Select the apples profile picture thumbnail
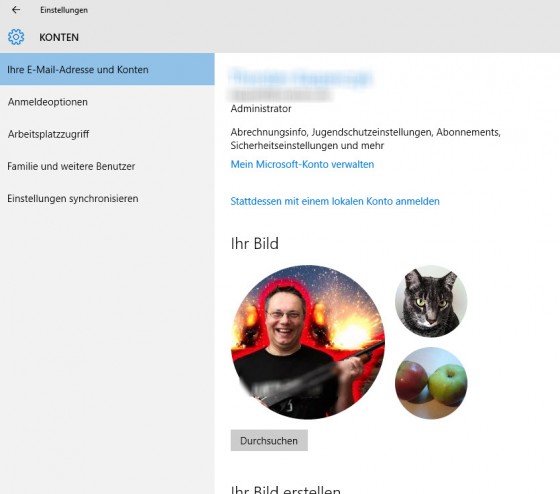560x494 pixels. 431,383
